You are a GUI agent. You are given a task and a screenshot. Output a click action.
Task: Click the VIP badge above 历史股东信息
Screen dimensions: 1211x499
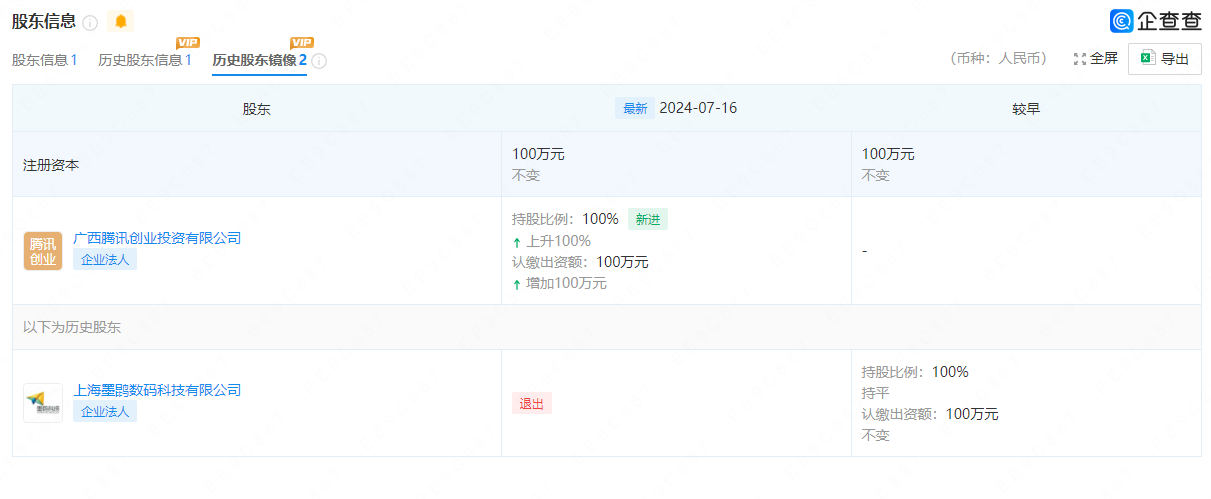point(187,42)
